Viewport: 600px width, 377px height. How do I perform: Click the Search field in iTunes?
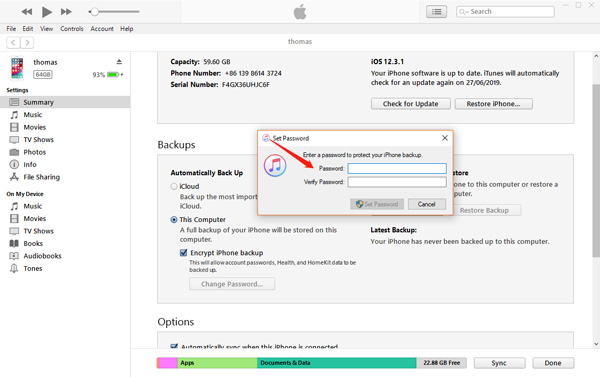(x=505, y=12)
